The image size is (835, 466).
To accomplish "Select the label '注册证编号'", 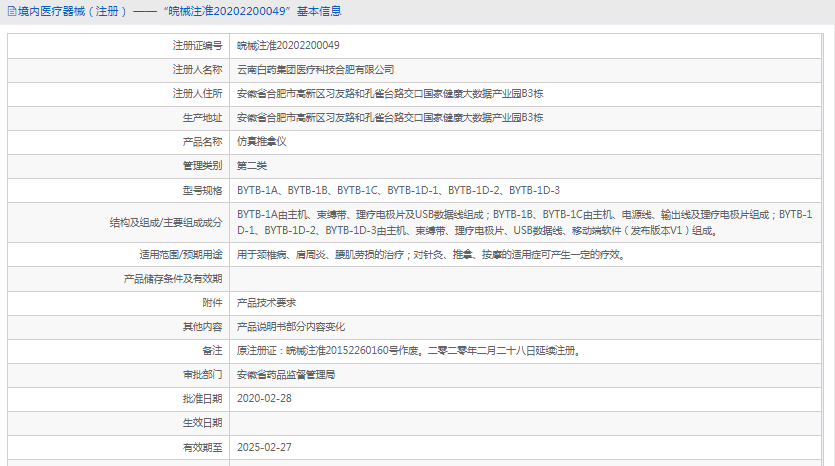I will click(x=197, y=46).
